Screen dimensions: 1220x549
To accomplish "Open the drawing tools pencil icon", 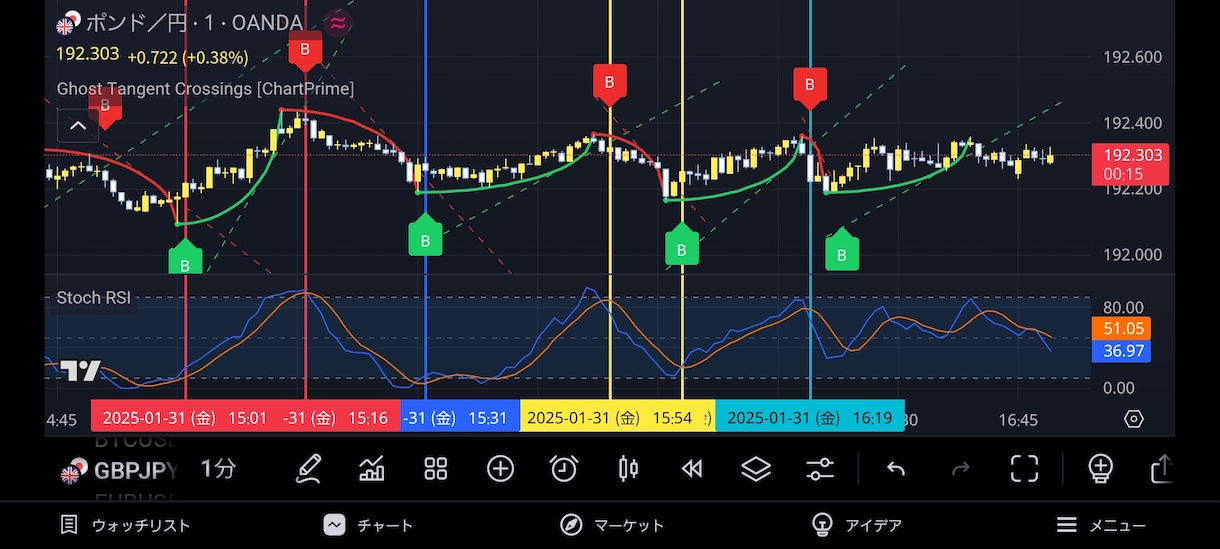I will point(308,468).
